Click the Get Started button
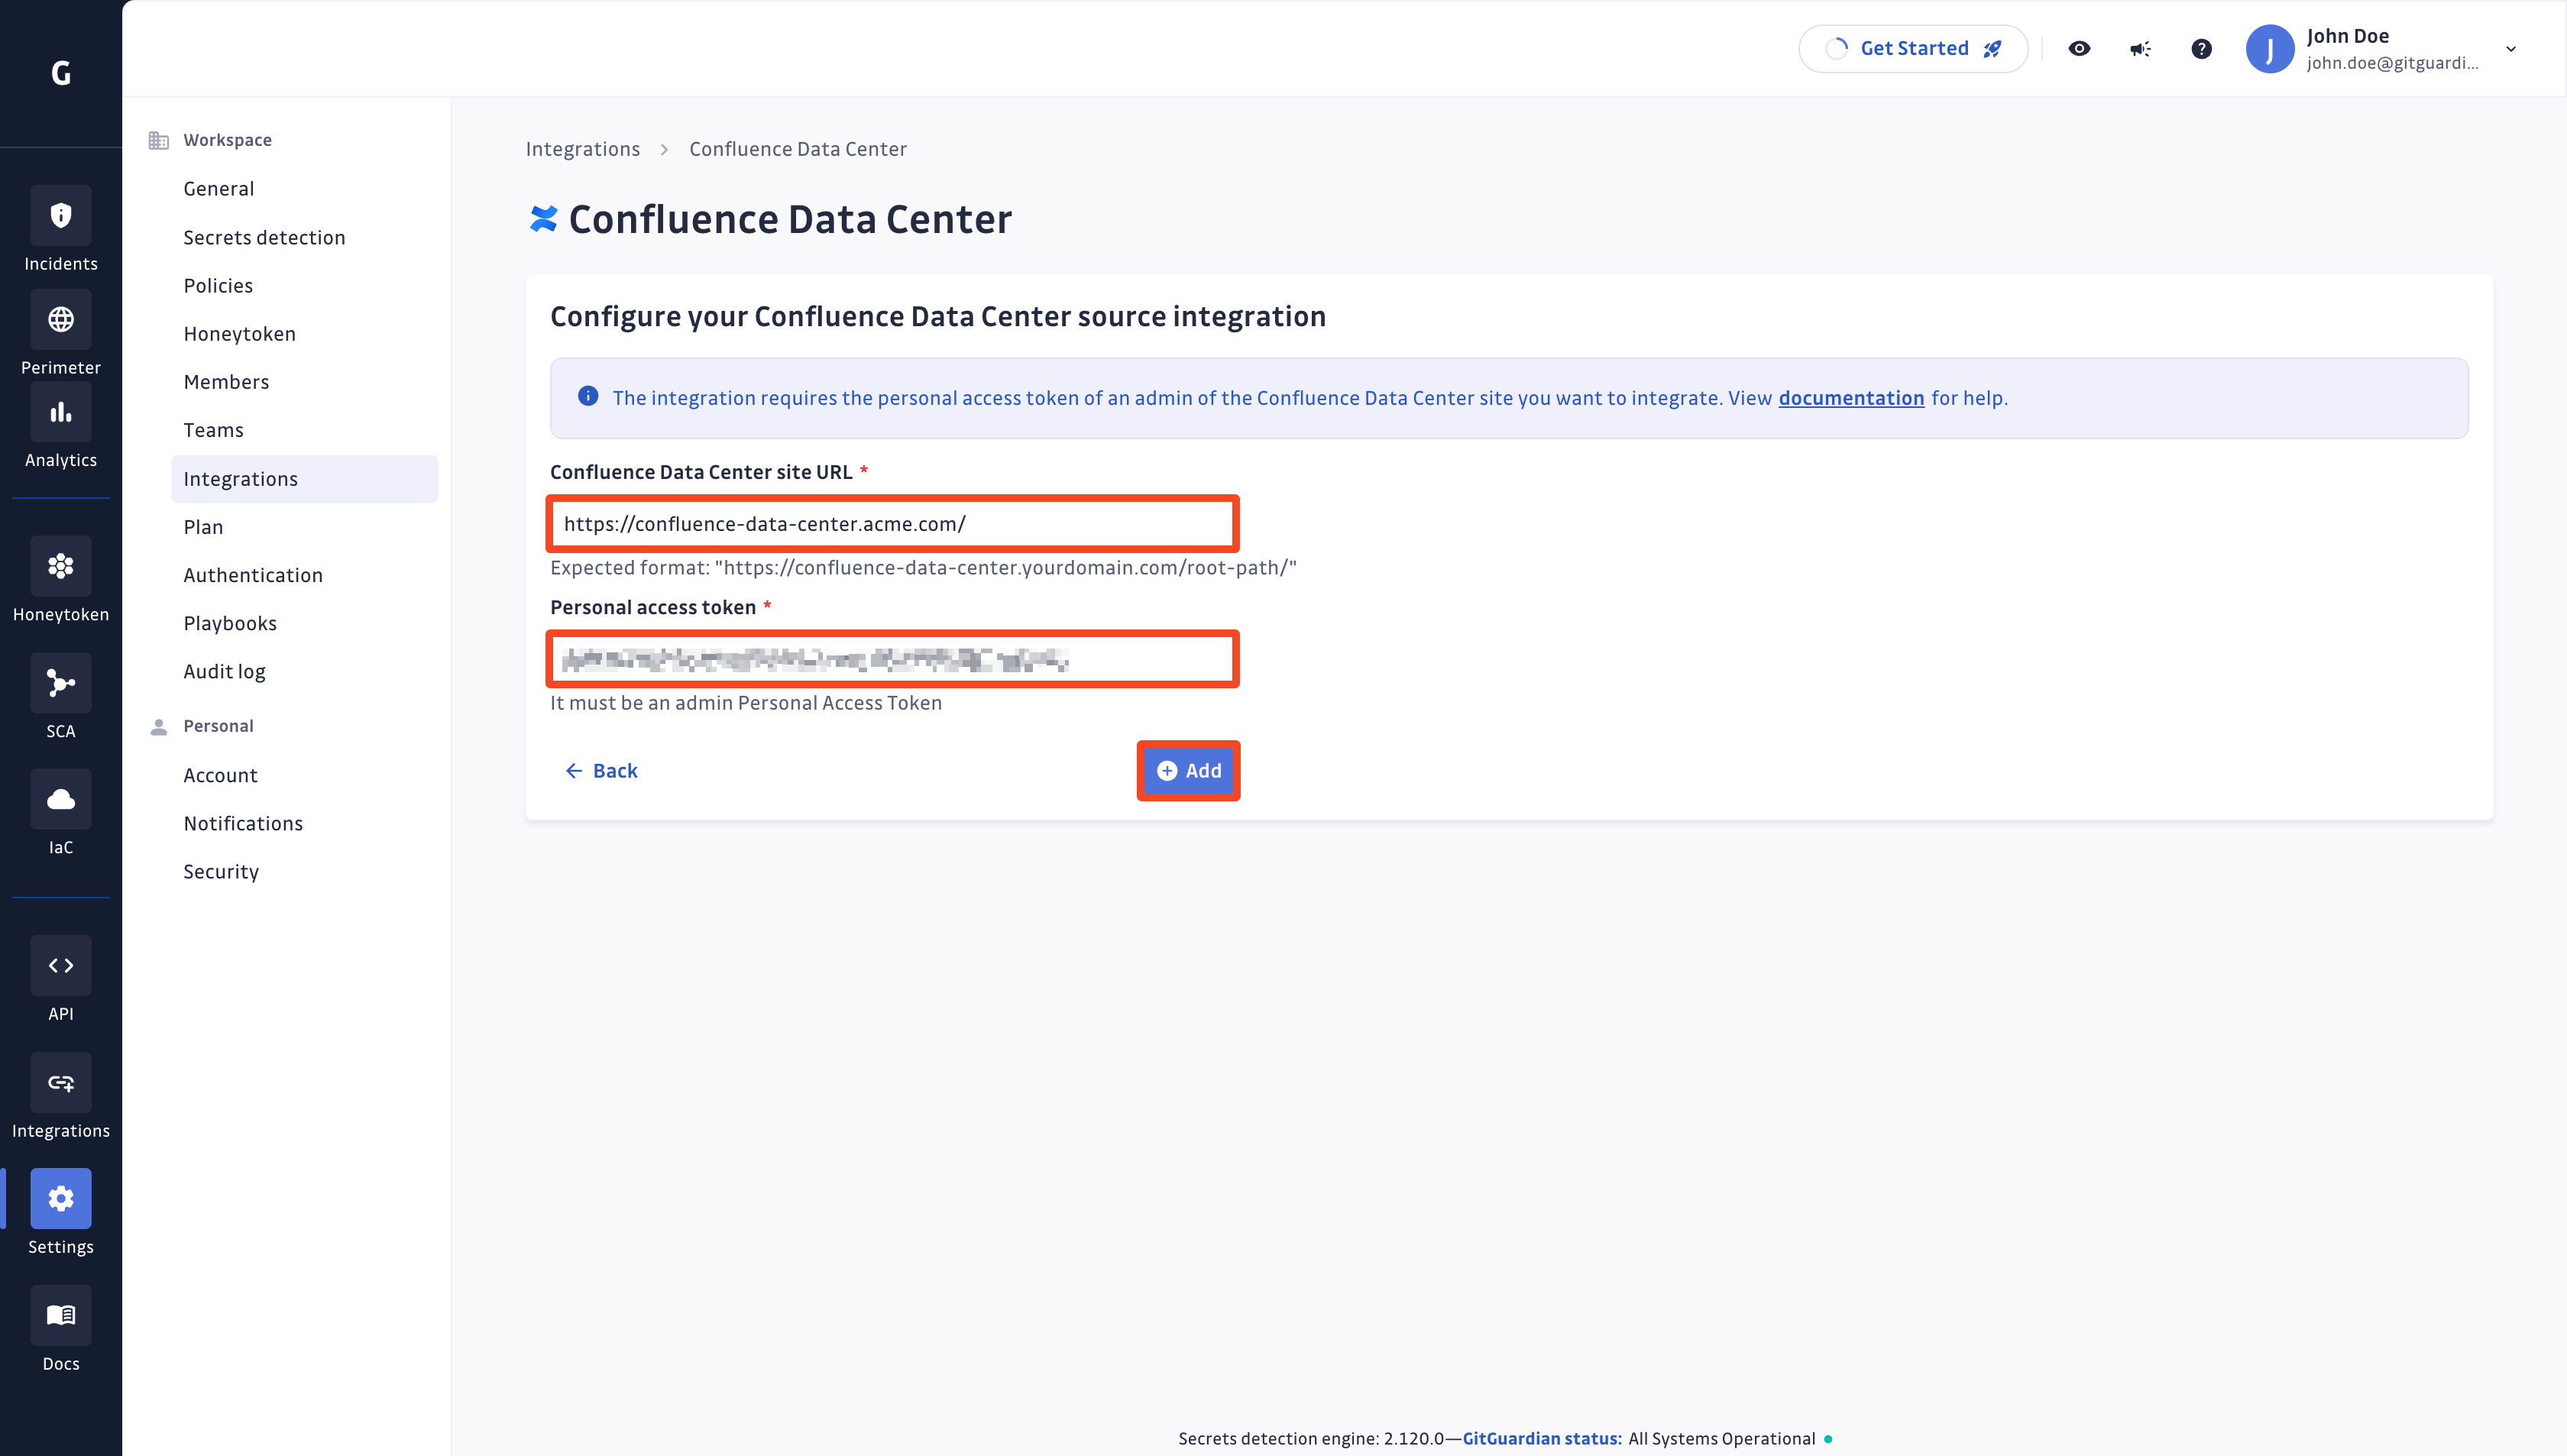Screen dimensions: 2567x1456 pyautogui.click(x=1913, y=49)
